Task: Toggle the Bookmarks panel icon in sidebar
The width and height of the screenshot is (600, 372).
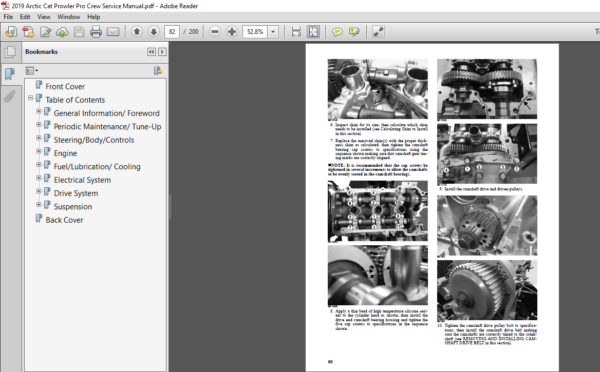Action: point(10,73)
